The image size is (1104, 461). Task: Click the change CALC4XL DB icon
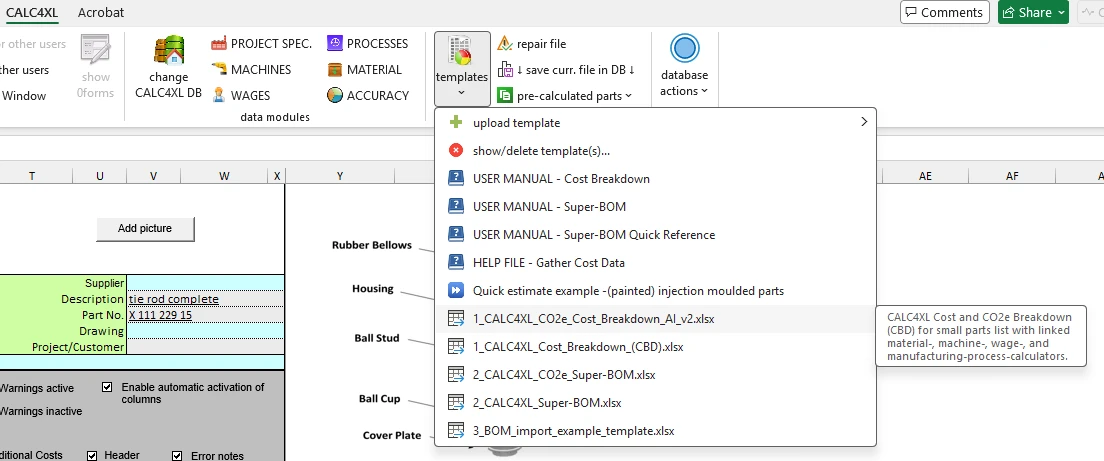168,54
